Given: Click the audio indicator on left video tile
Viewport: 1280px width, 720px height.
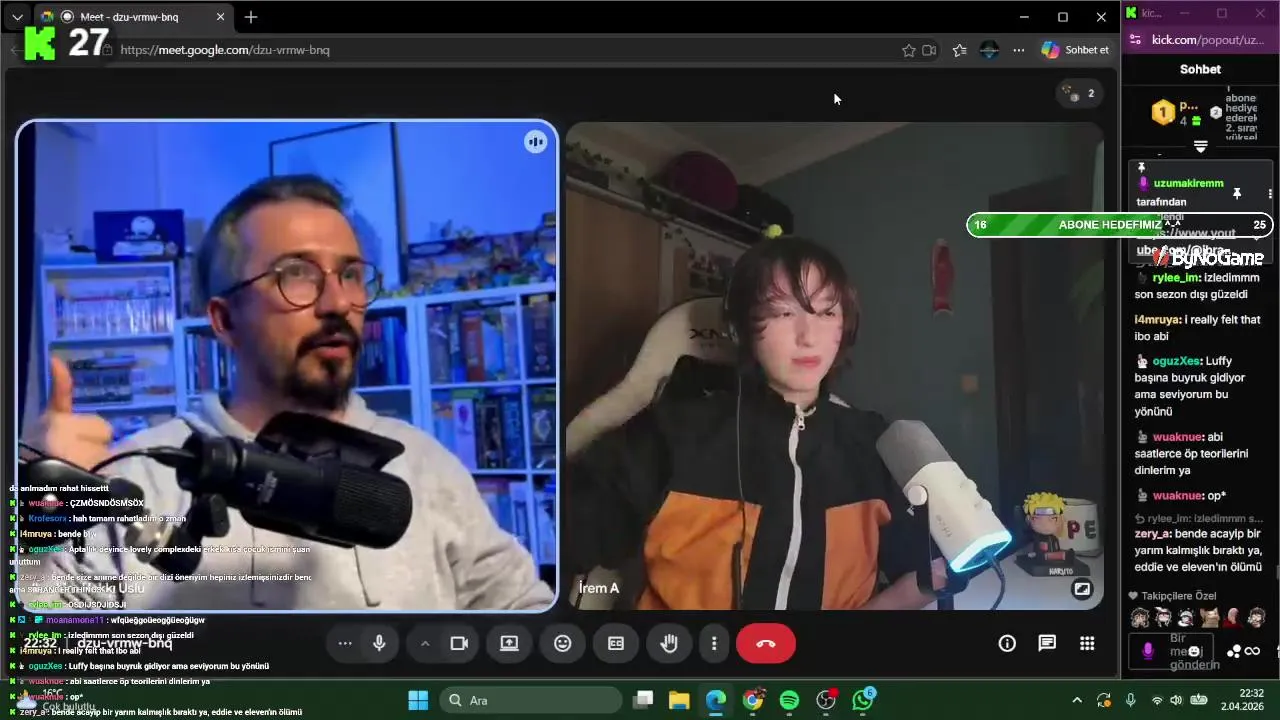Looking at the screenshot, I should pos(536,141).
